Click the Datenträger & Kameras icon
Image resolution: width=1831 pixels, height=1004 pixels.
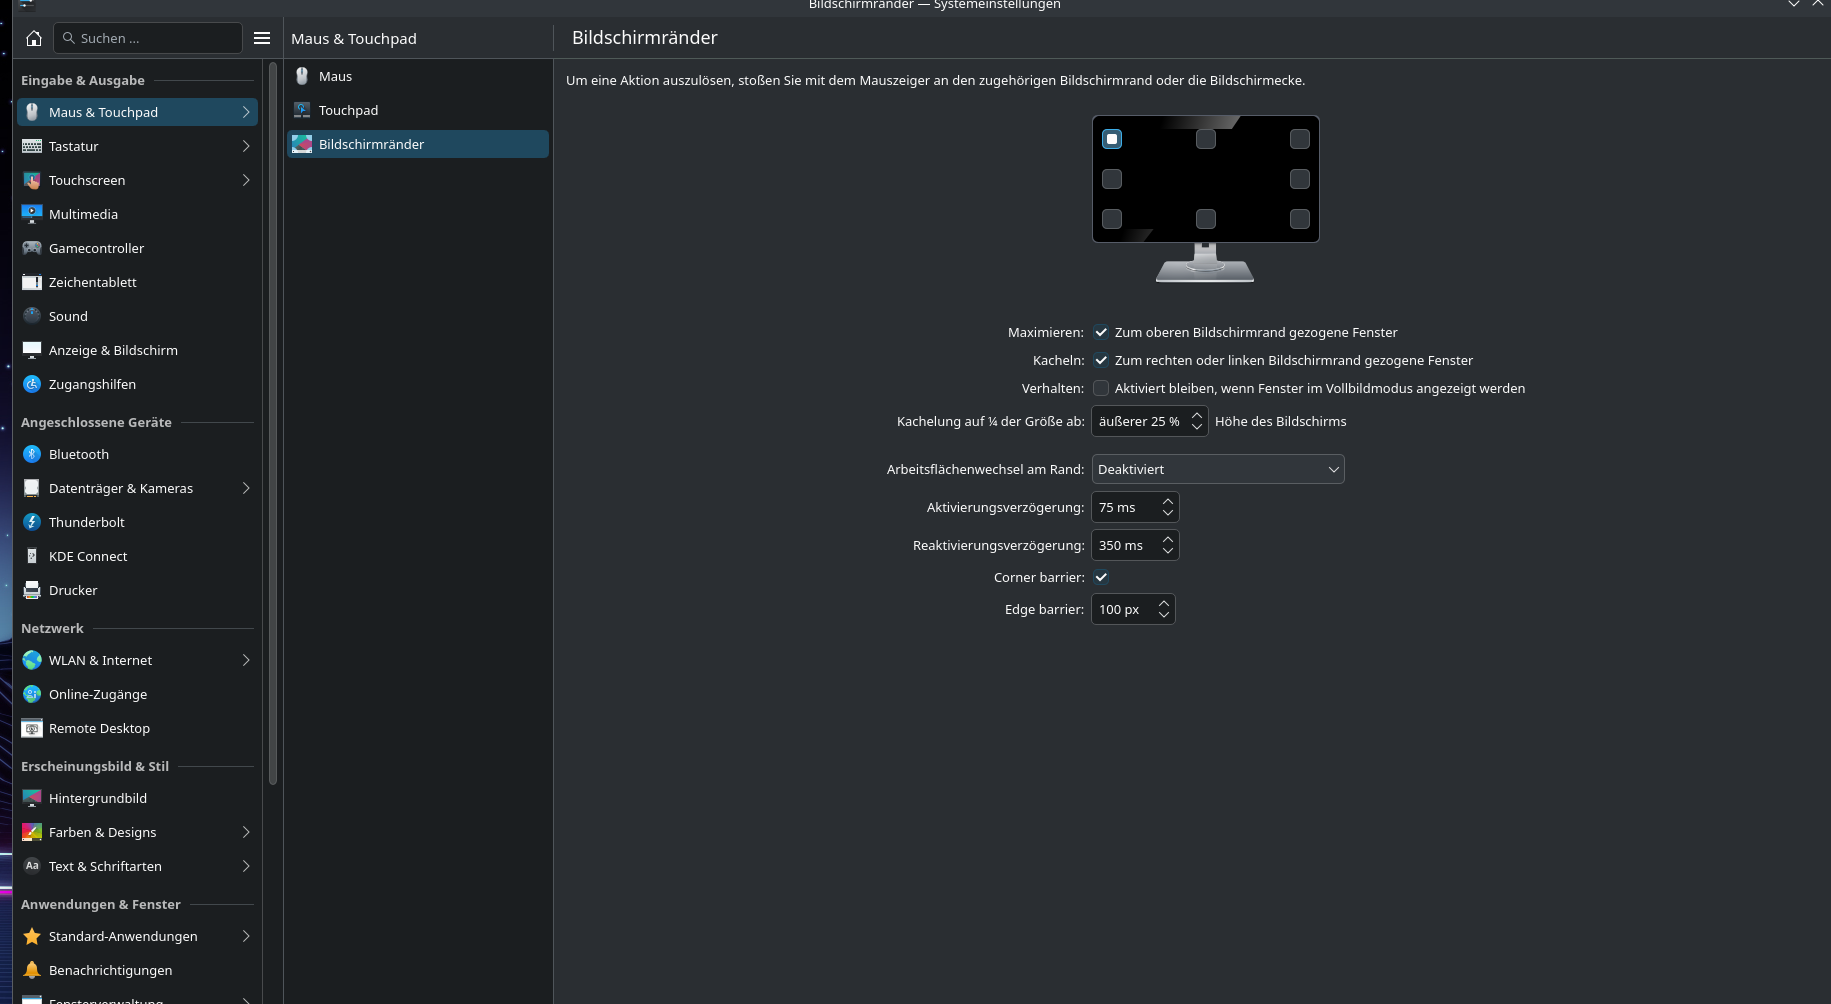pos(32,488)
